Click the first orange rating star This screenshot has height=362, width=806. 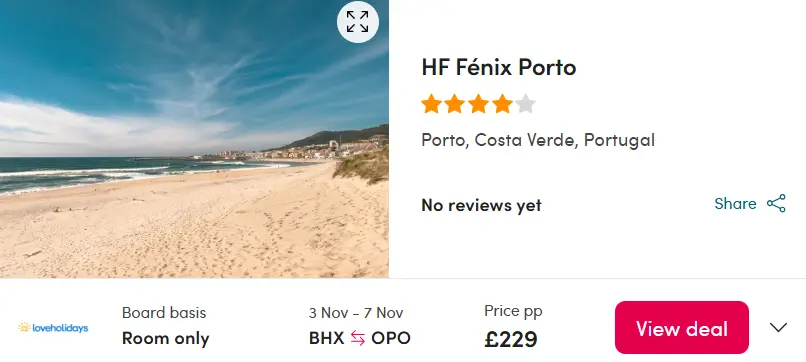pos(431,104)
